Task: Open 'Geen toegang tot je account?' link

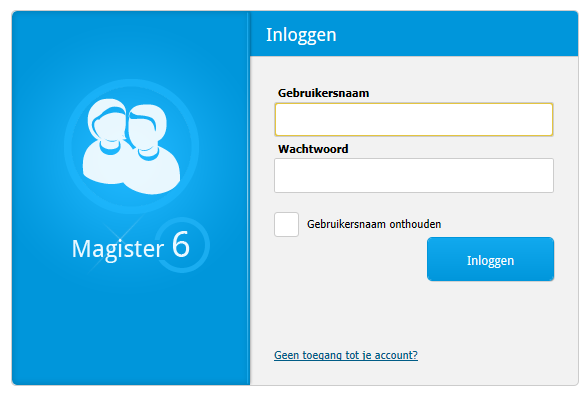Action: point(346,355)
